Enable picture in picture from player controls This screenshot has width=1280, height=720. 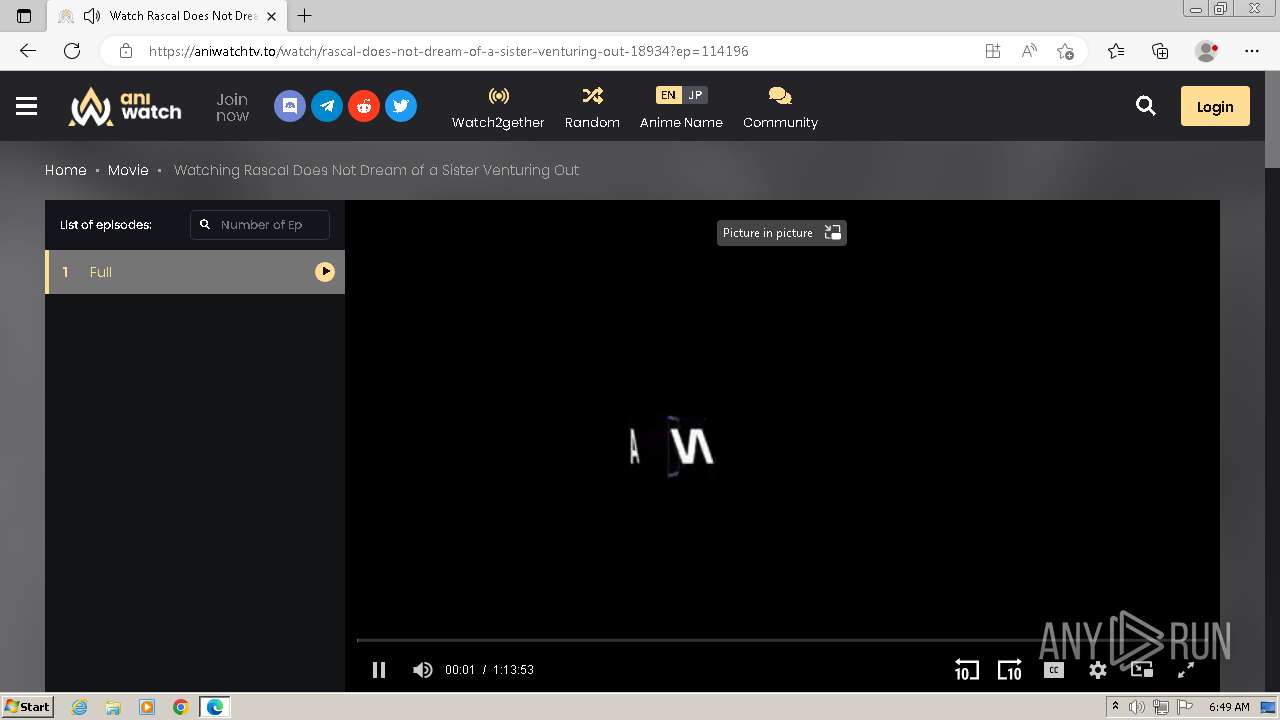click(x=1142, y=670)
